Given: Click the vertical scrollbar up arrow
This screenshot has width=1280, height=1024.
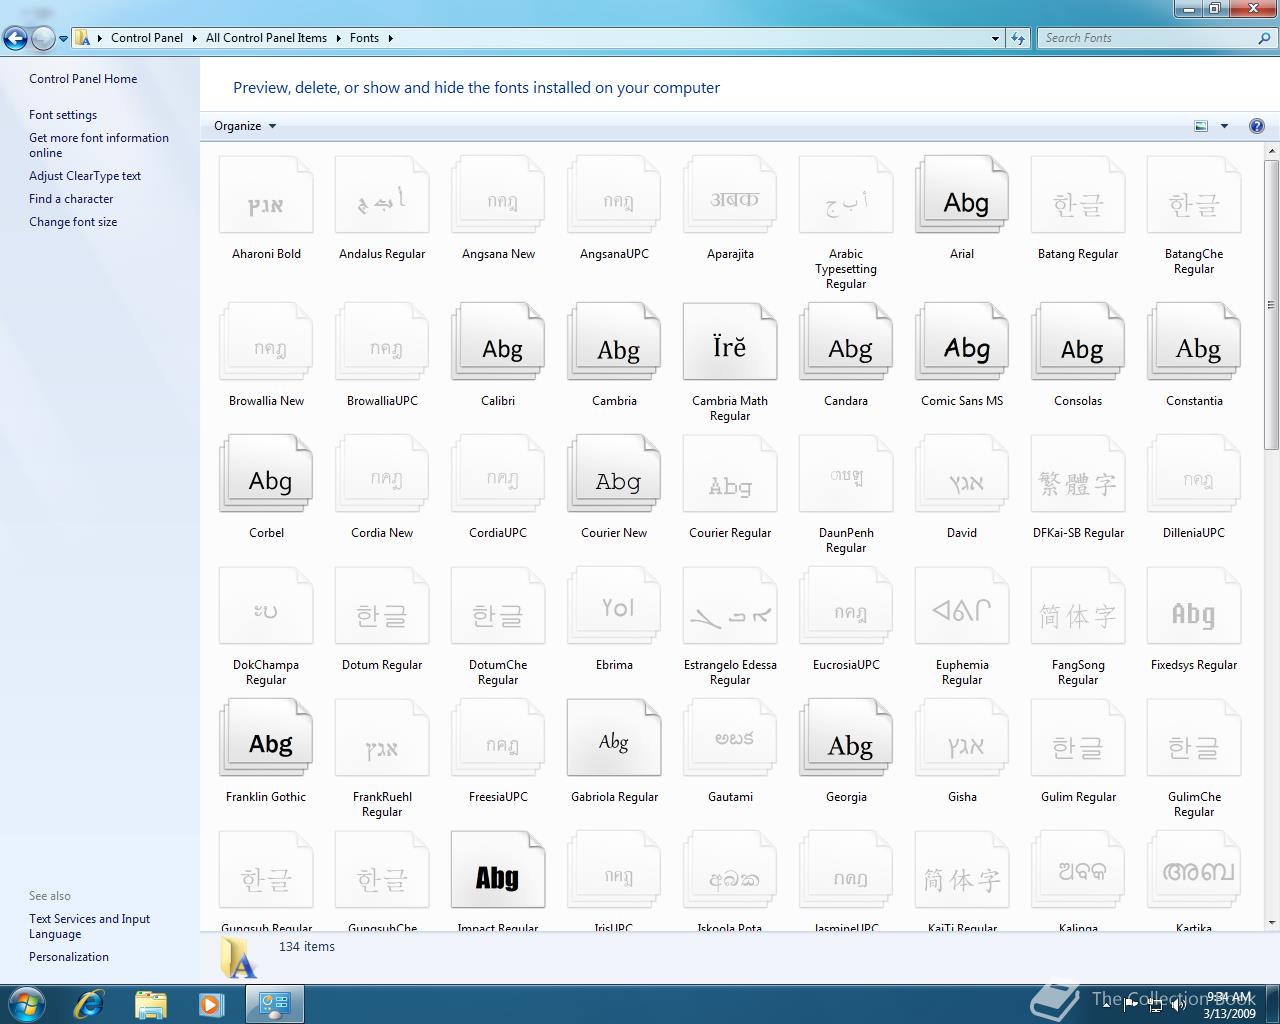Looking at the screenshot, I should 1272,151.
